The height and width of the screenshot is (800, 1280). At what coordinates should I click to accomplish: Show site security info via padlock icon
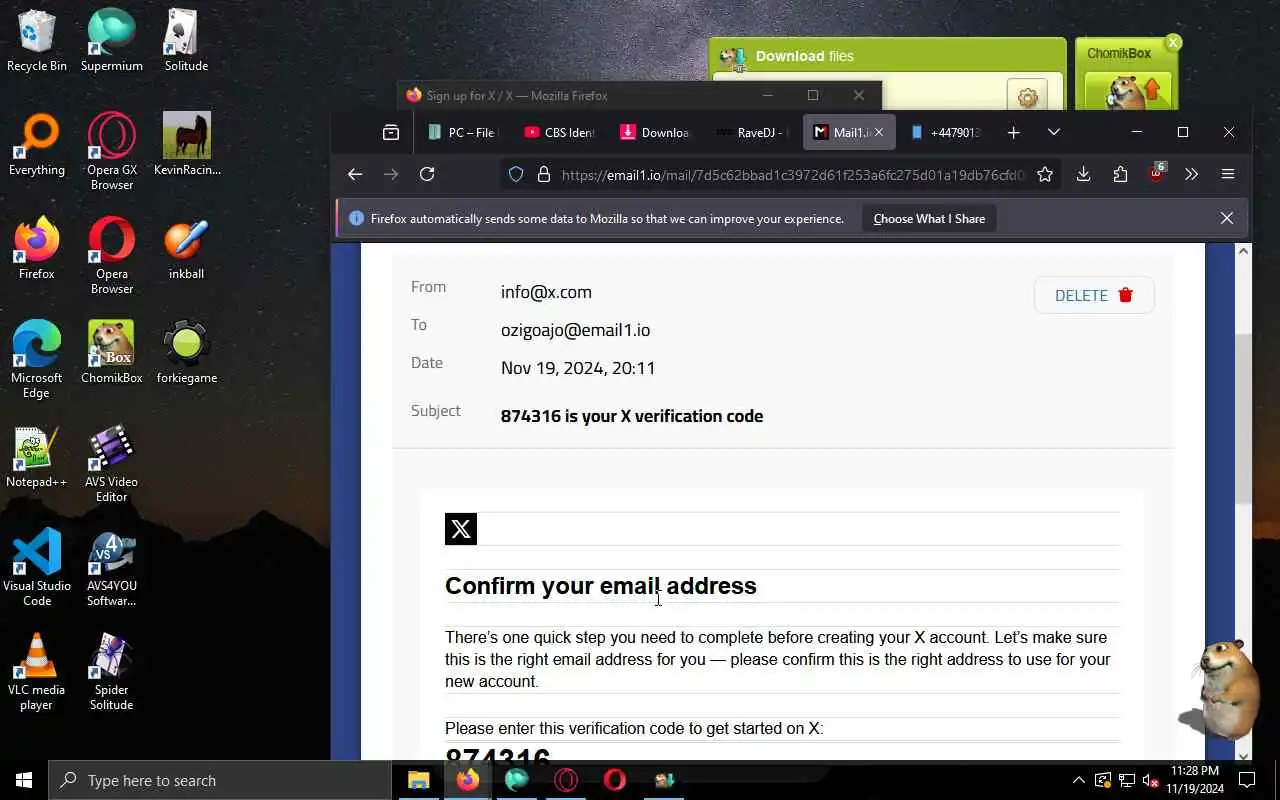coord(544,174)
